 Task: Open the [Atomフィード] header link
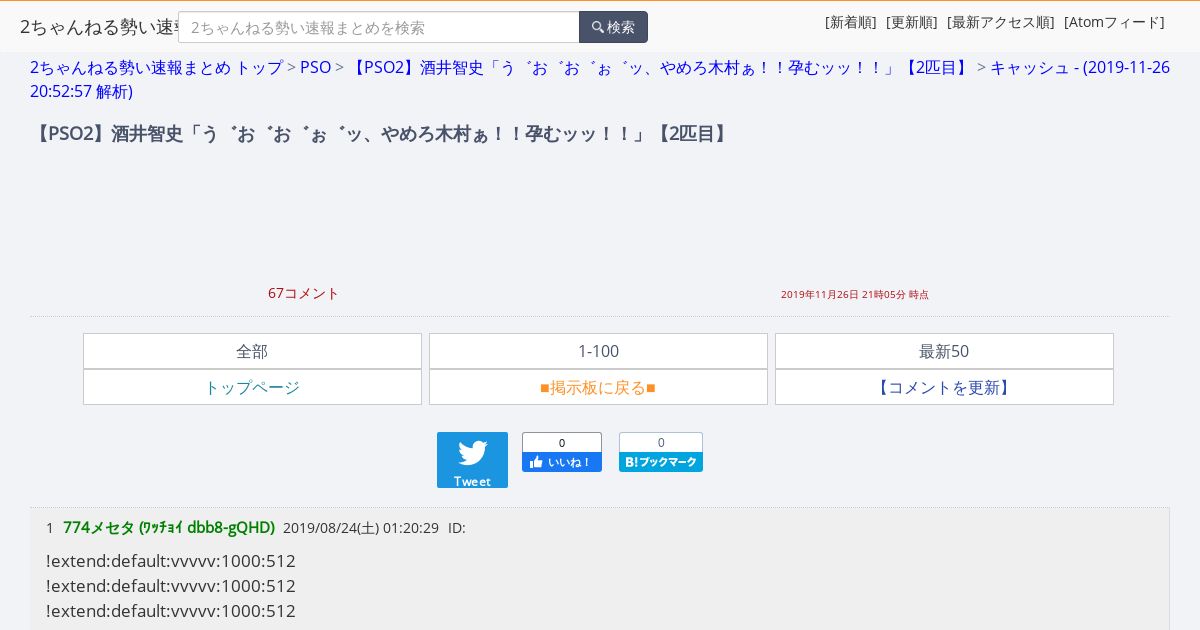coord(1114,22)
